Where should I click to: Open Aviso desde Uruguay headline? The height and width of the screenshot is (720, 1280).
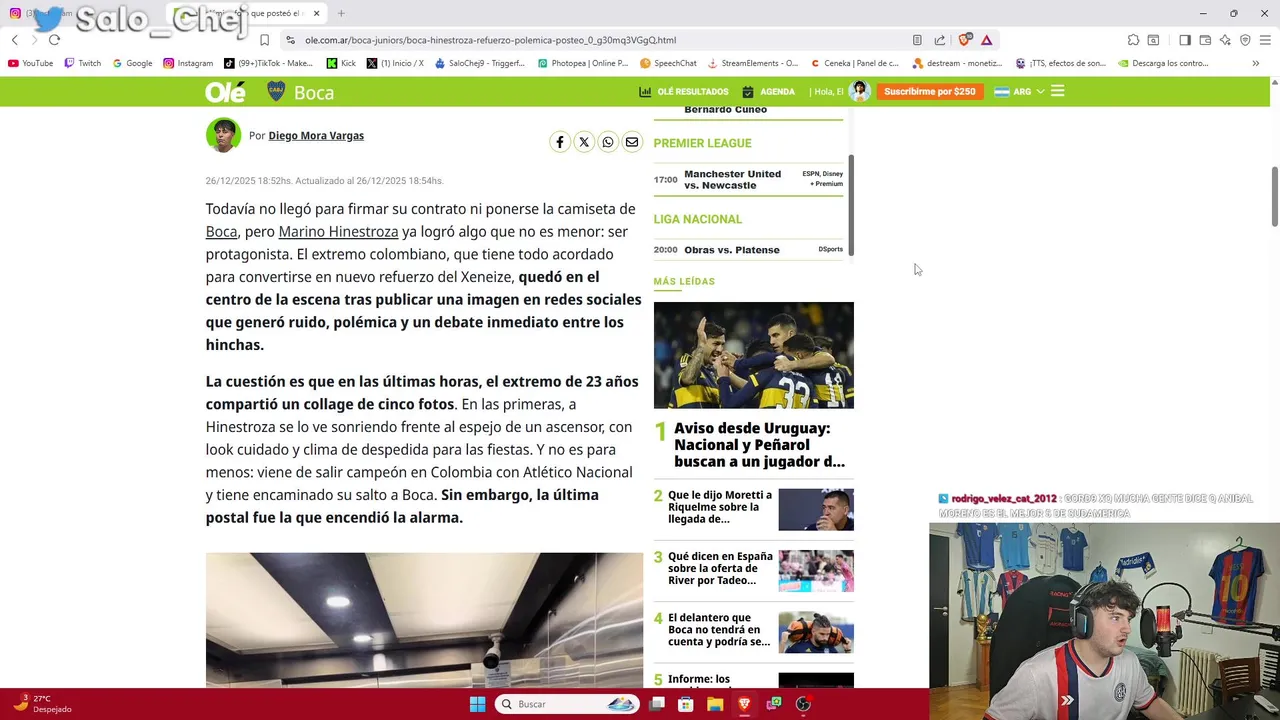[x=759, y=445]
